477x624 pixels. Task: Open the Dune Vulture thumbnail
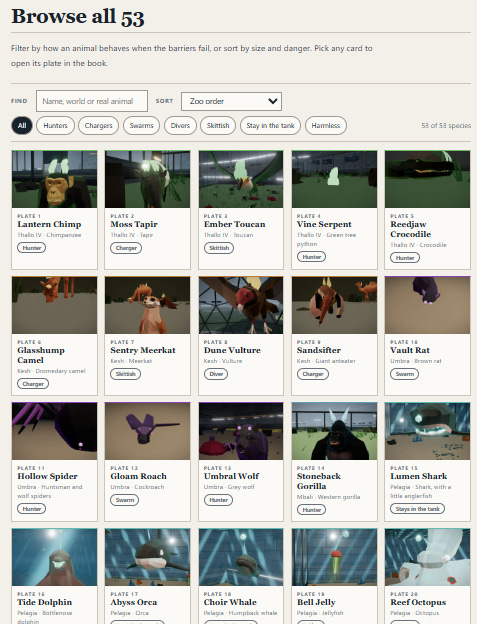[241, 305]
